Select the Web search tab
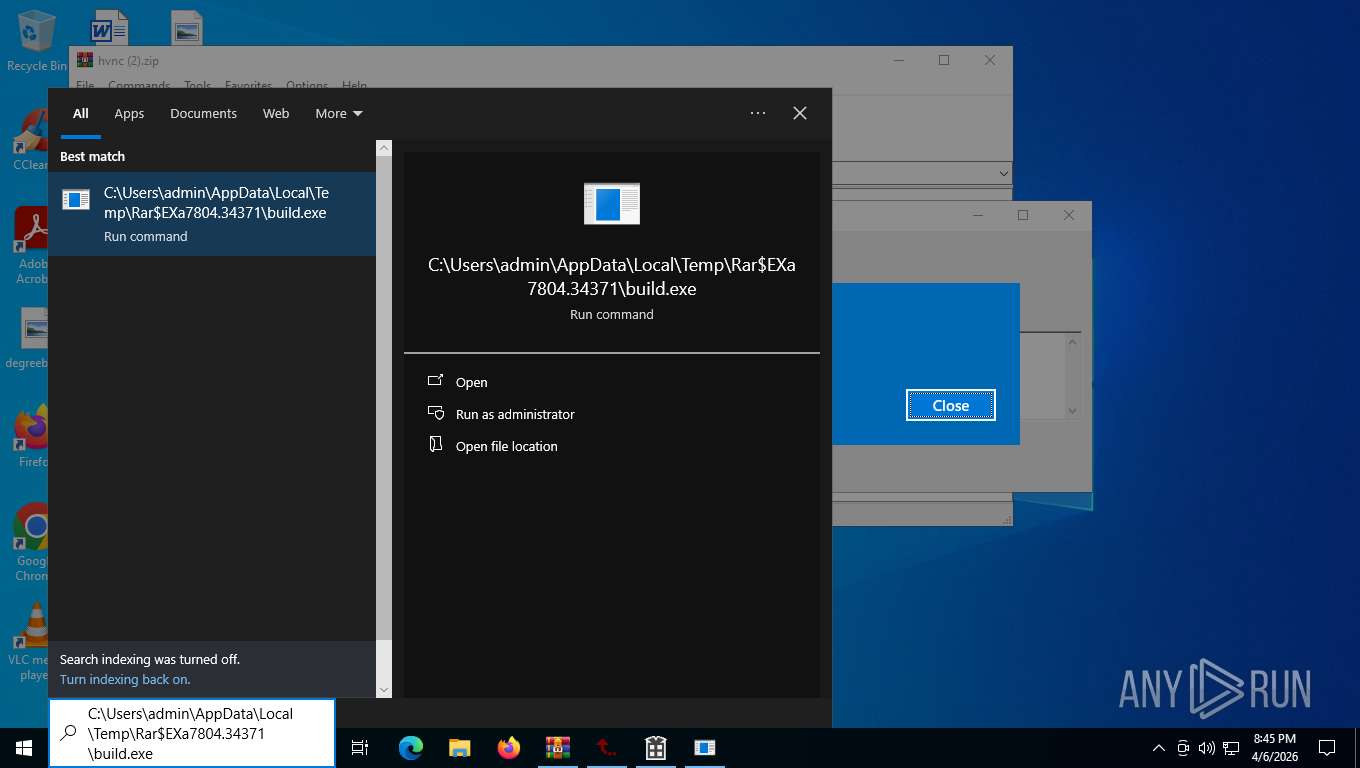The width and height of the screenshot is (1360, 768). tap(276, 113)
